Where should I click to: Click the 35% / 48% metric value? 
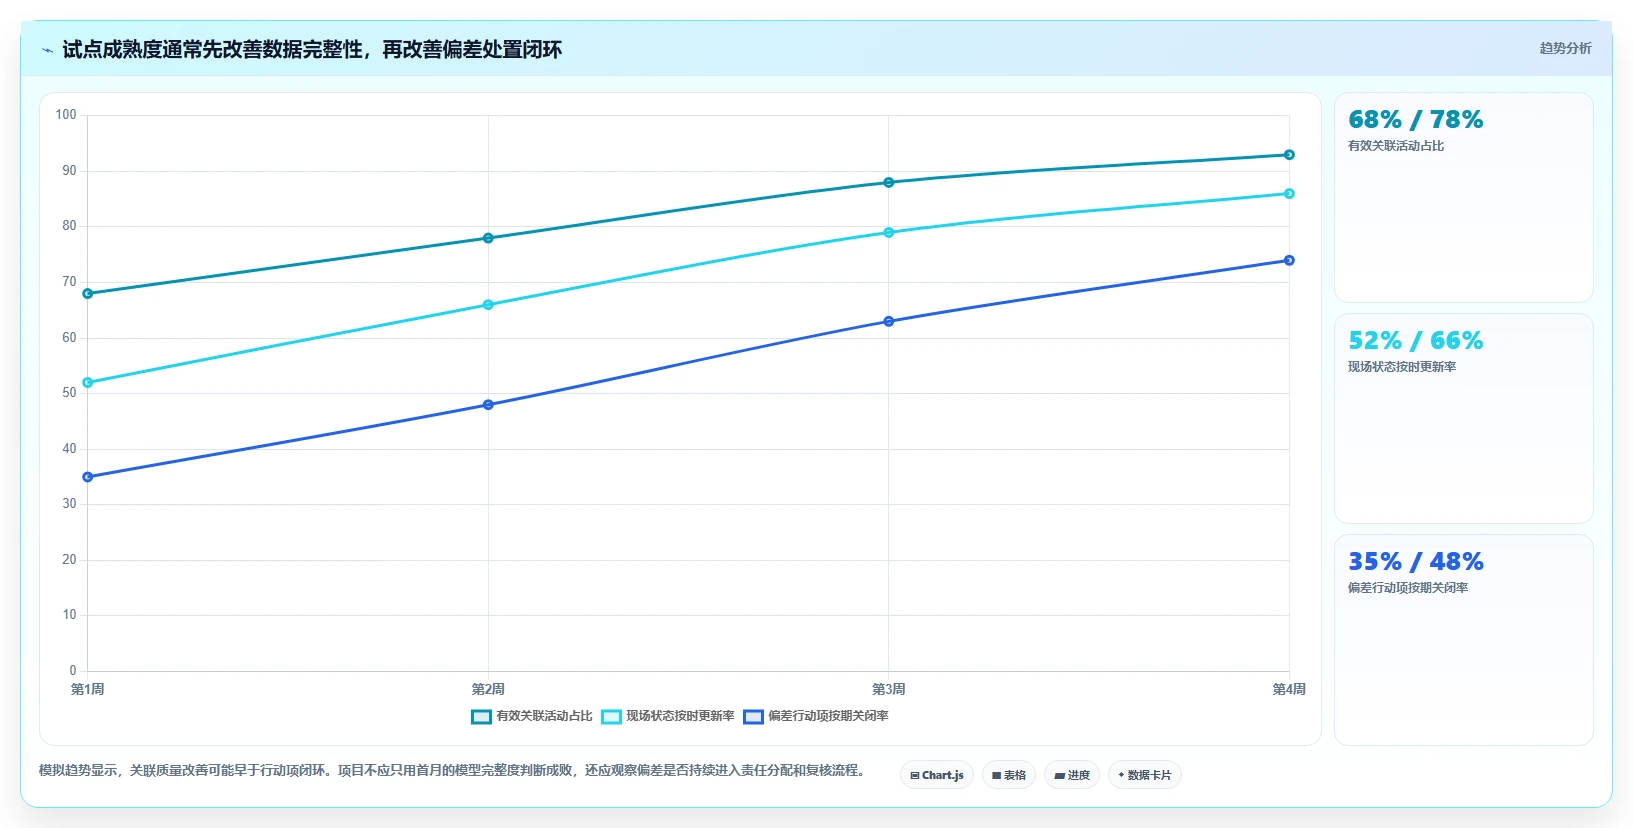(x=1415, y=562)
